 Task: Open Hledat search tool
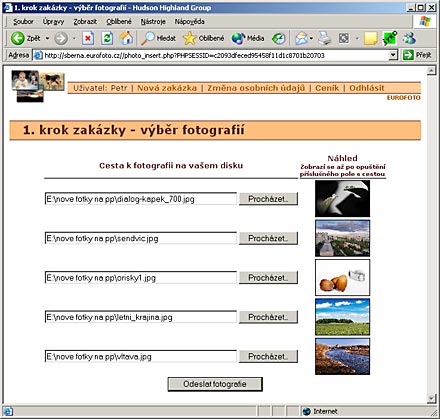click(x=158, y=38)
